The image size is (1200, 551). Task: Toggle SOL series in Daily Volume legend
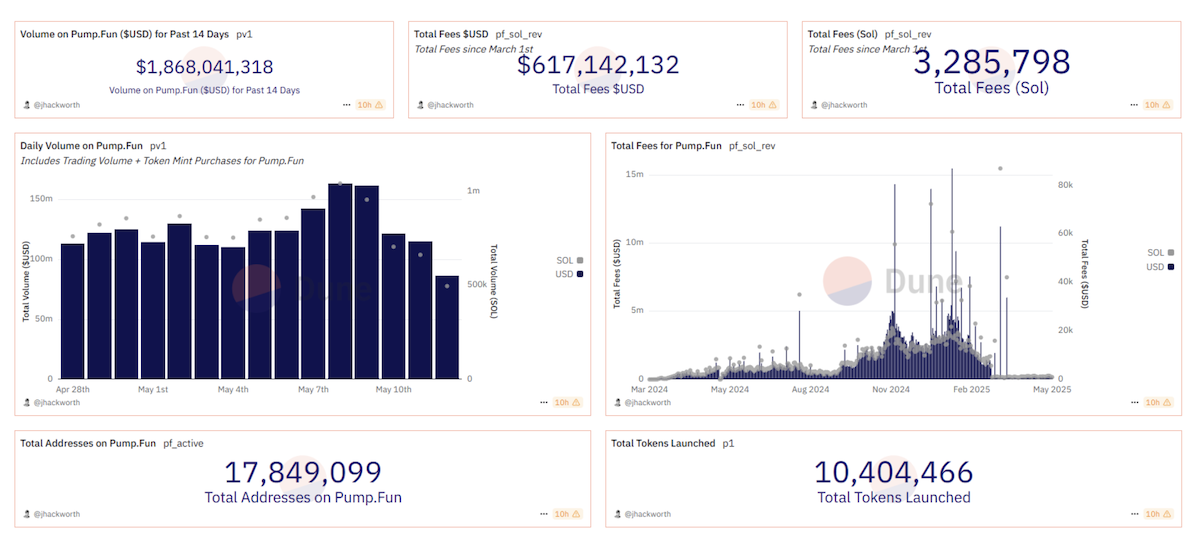[x=570, y=260]
